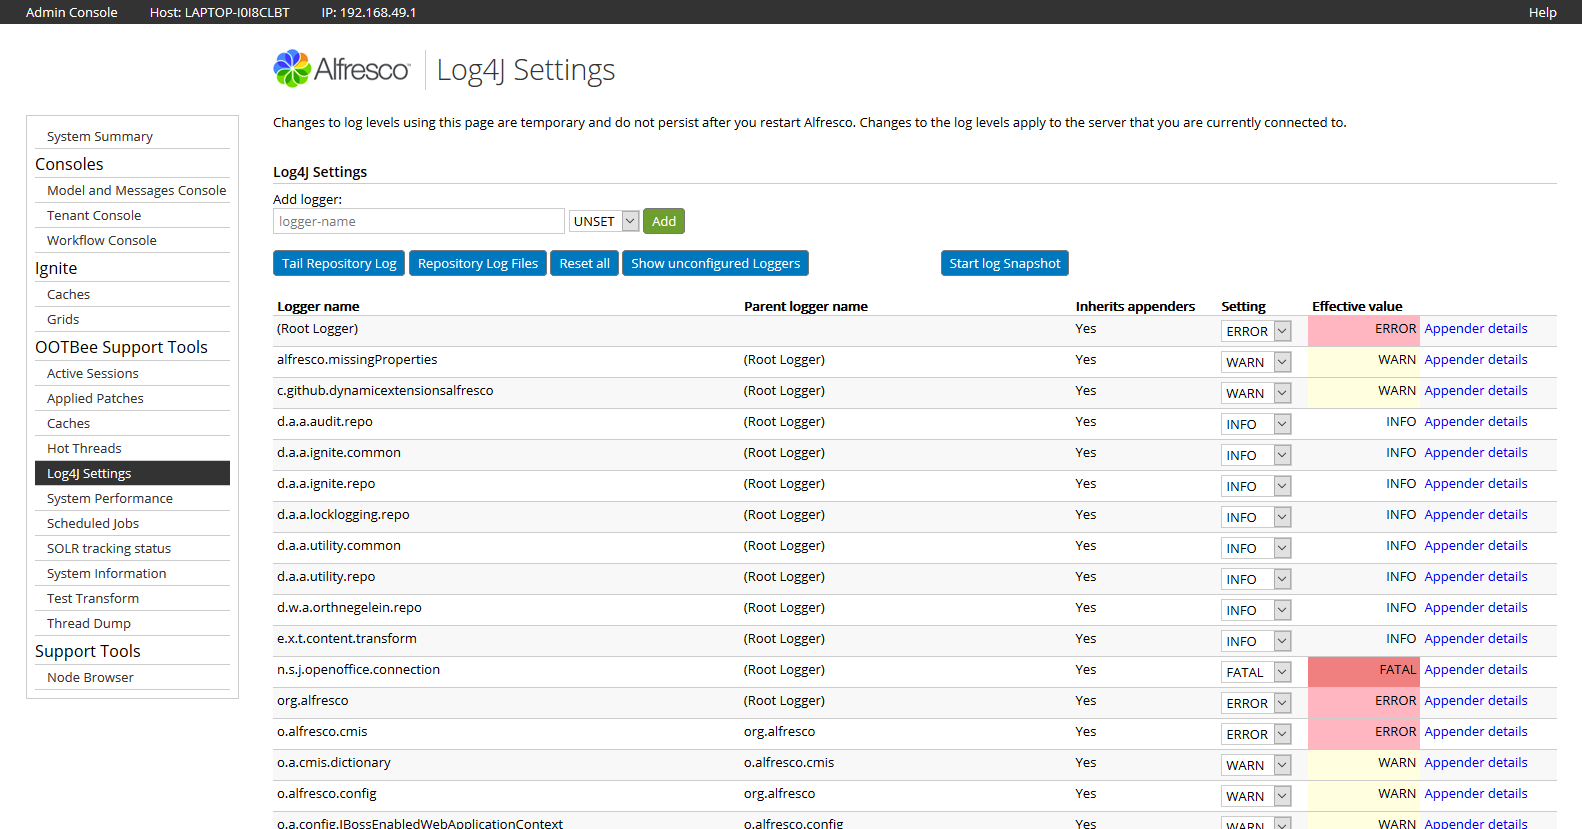Click the Host: LAPTOP-I0I8CLBT text

point(220,12)
